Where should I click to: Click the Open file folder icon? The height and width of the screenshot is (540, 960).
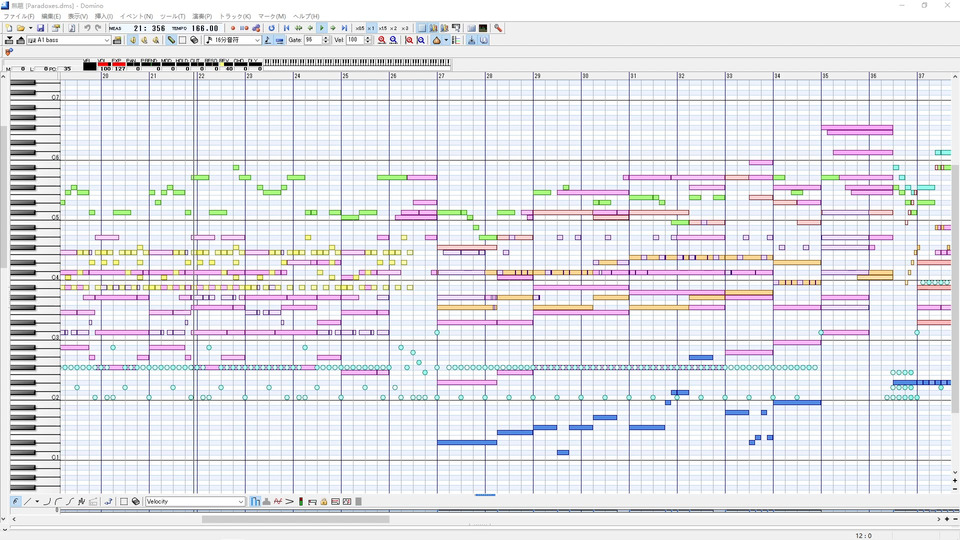20,28
